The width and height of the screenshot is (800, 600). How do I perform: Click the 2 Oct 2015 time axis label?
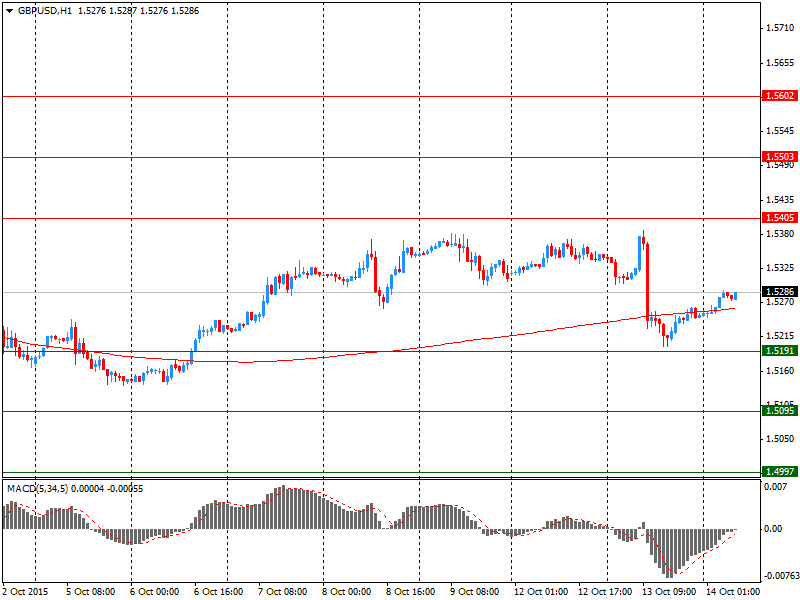click(x=26, y=592)
